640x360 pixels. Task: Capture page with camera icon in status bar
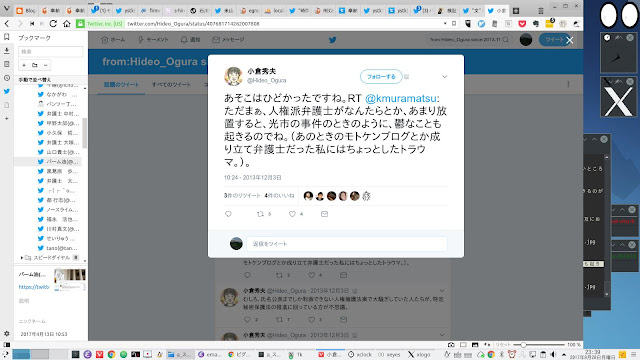click(451, 345)
